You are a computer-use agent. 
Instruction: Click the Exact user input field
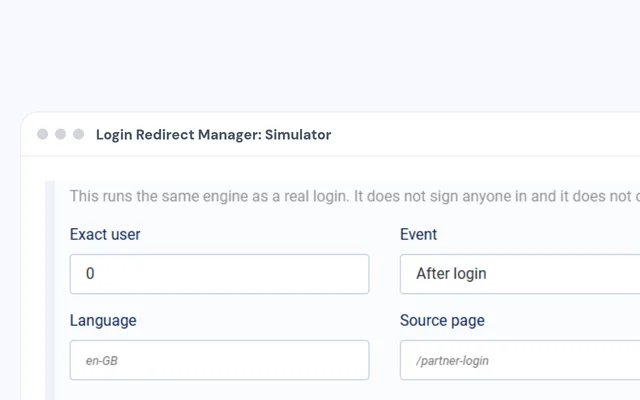[219, 274]
